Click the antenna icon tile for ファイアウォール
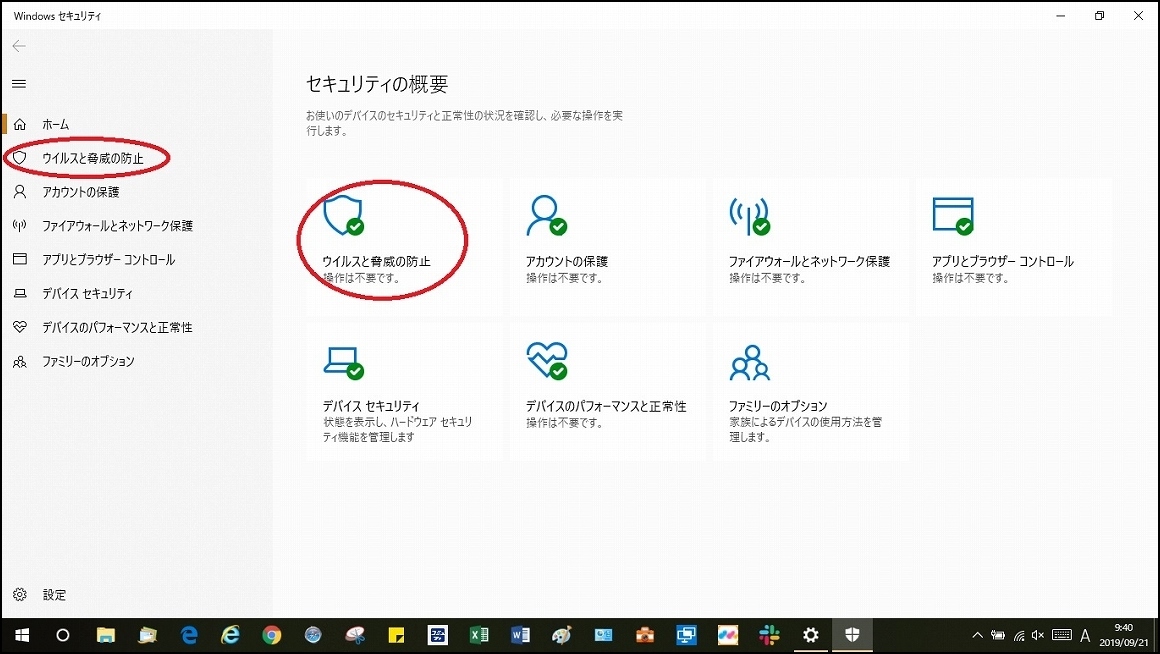The width and height of the screenshot is (1160, 654). click(749, 216)
